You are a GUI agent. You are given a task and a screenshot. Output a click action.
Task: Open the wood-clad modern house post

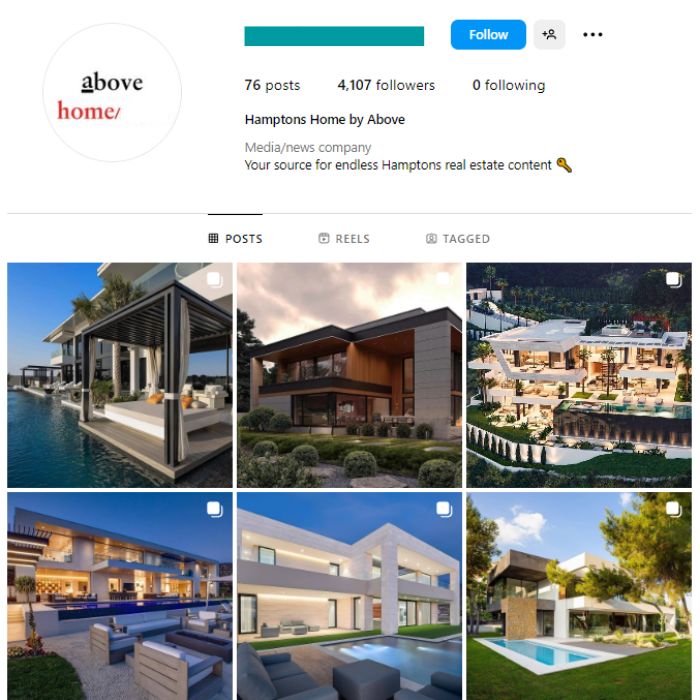349,375
